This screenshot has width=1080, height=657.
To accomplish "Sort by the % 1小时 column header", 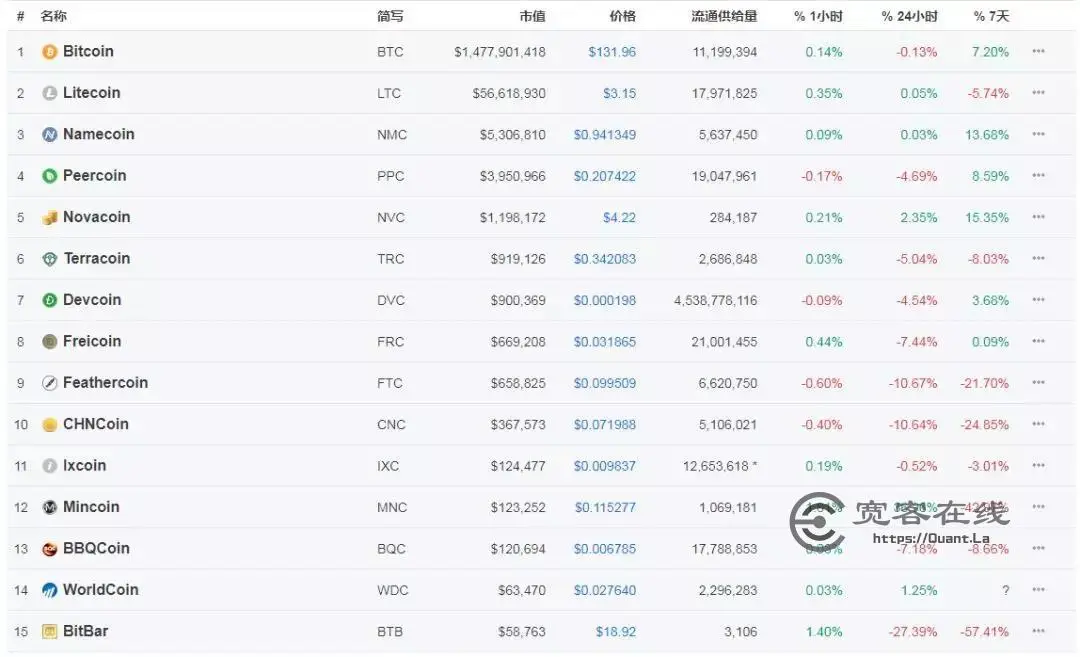I will (818, 16).
